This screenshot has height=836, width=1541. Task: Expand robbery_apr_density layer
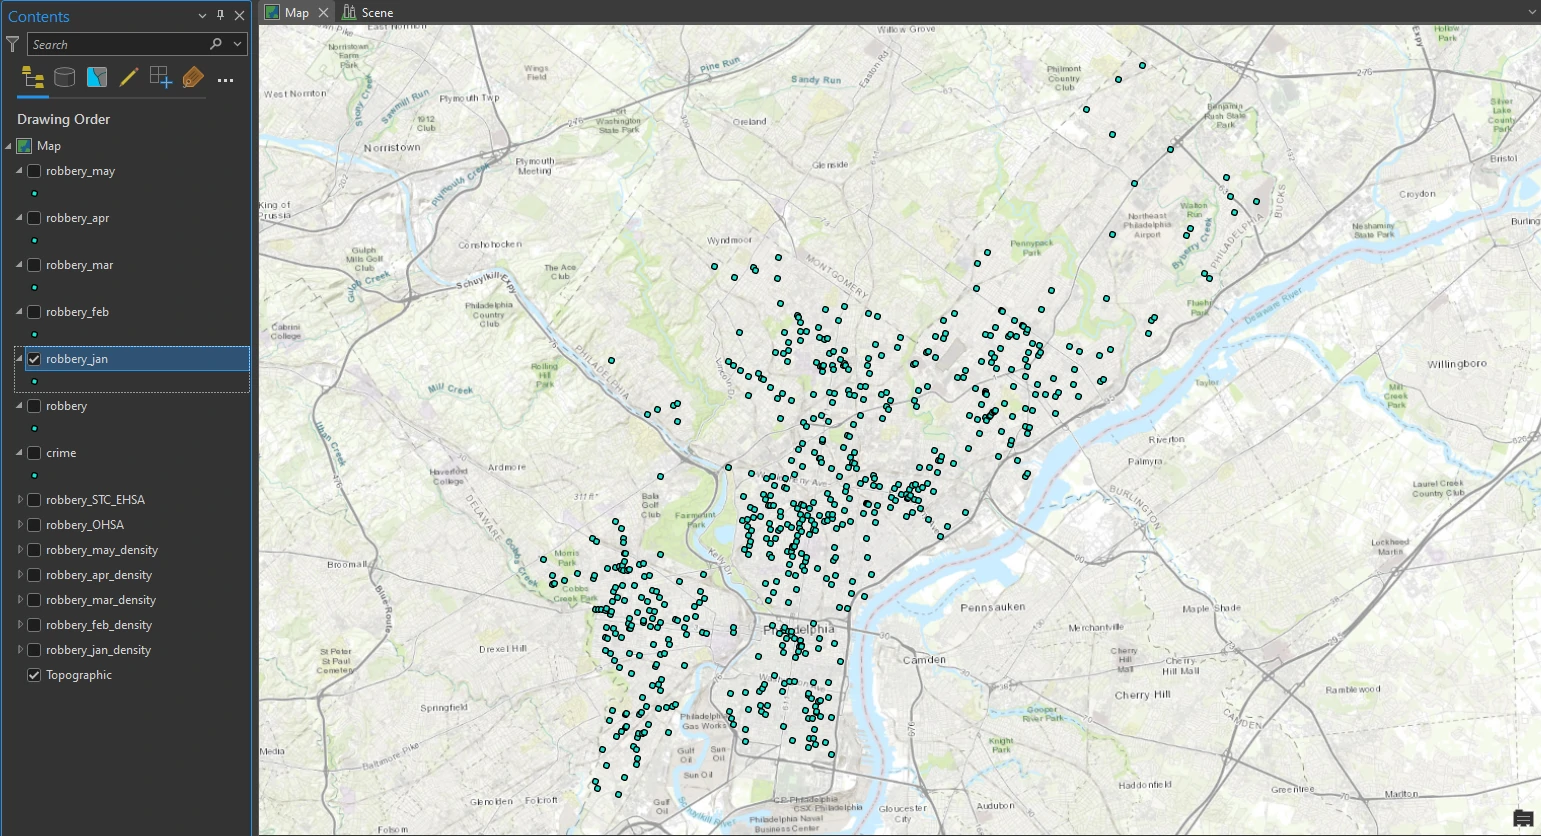pos(19,575)
